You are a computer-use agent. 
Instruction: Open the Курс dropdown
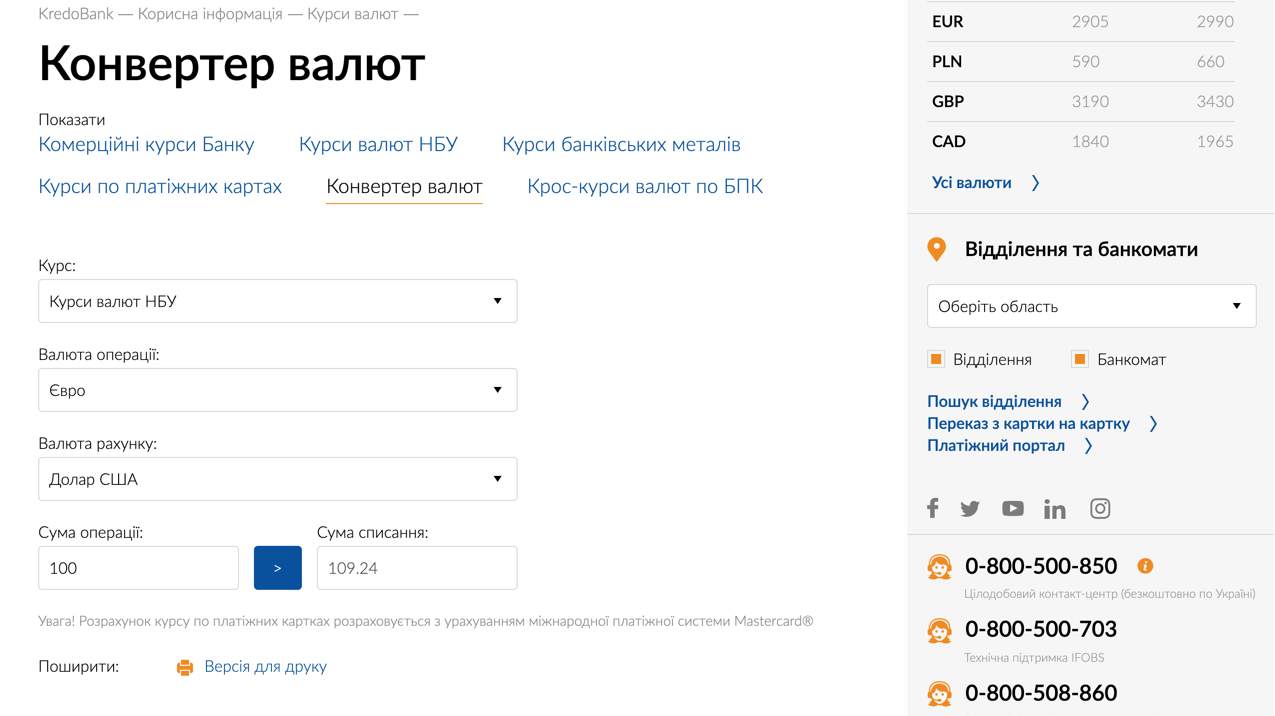[277, 301]
